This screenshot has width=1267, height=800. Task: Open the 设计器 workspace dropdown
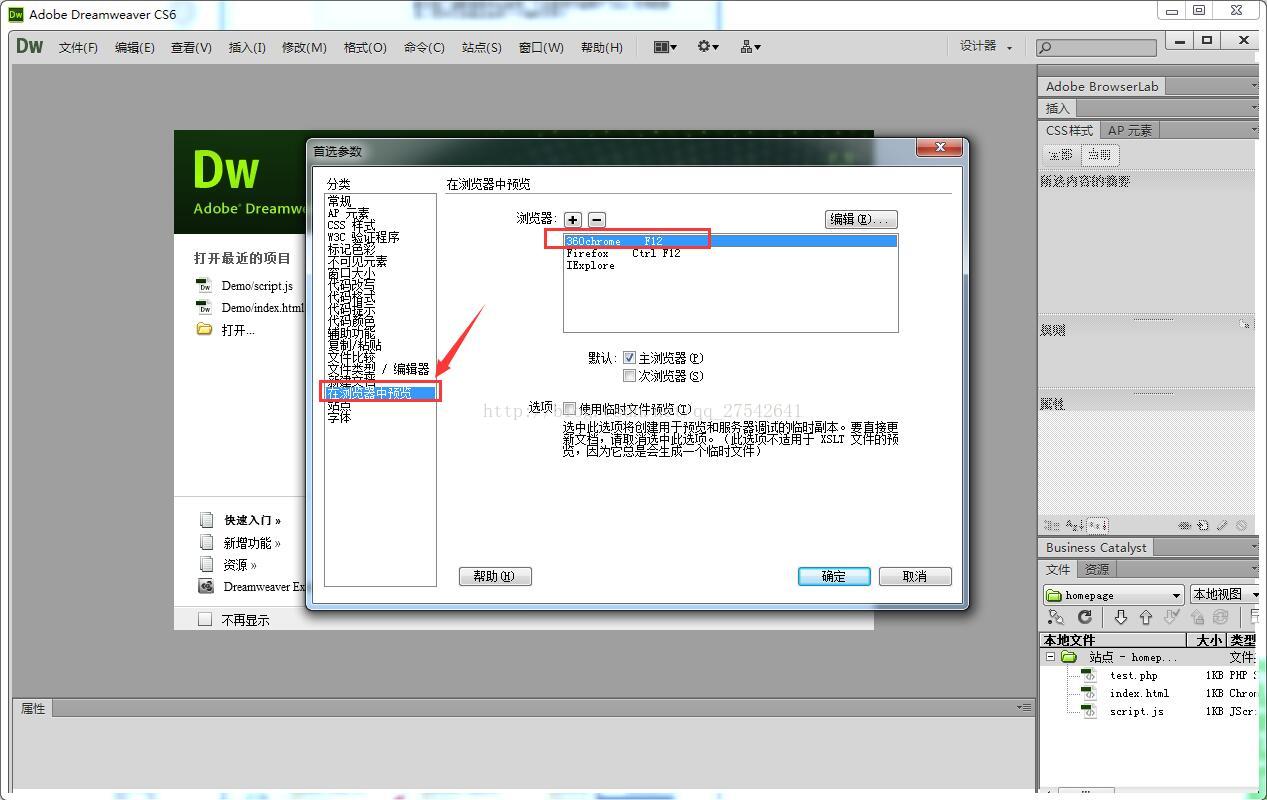[986, 46]
